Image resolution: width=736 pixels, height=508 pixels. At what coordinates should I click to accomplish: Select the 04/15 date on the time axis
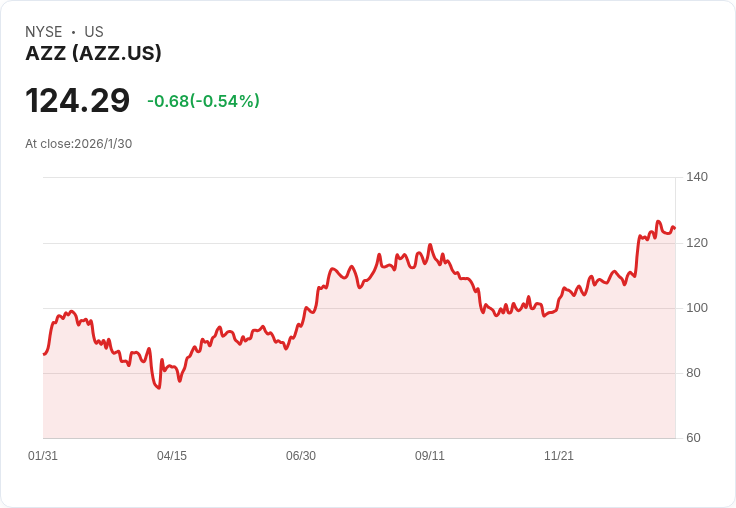[x=172, y=456]
